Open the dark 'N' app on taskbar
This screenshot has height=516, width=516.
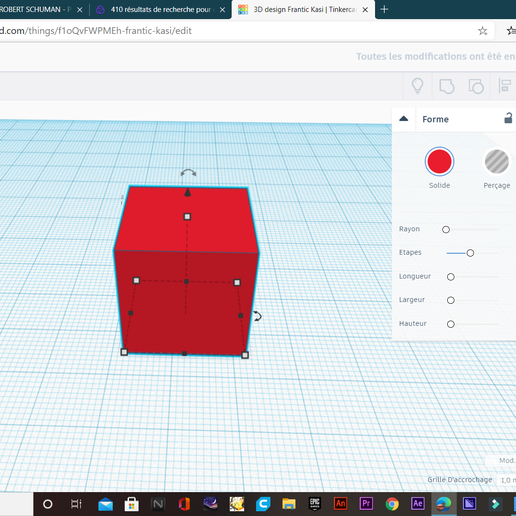158,504
